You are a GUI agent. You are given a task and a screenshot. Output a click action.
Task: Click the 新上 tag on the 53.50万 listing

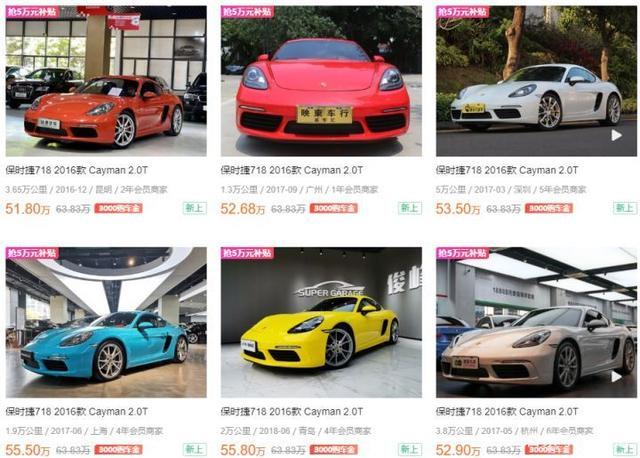click(625, 208)
